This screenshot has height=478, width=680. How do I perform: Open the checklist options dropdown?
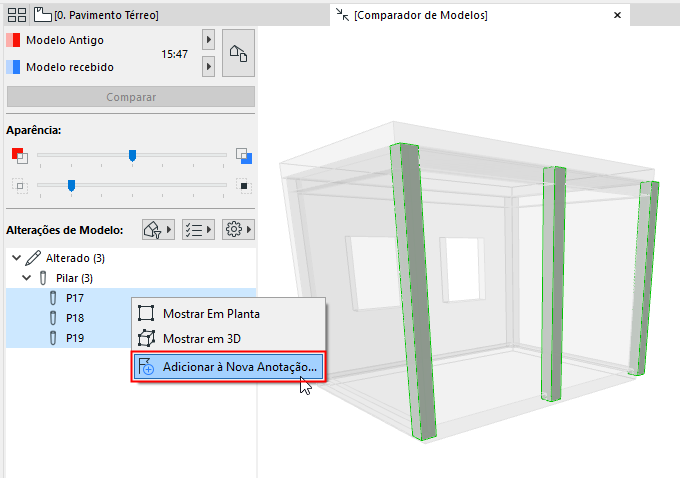(198, 229)
